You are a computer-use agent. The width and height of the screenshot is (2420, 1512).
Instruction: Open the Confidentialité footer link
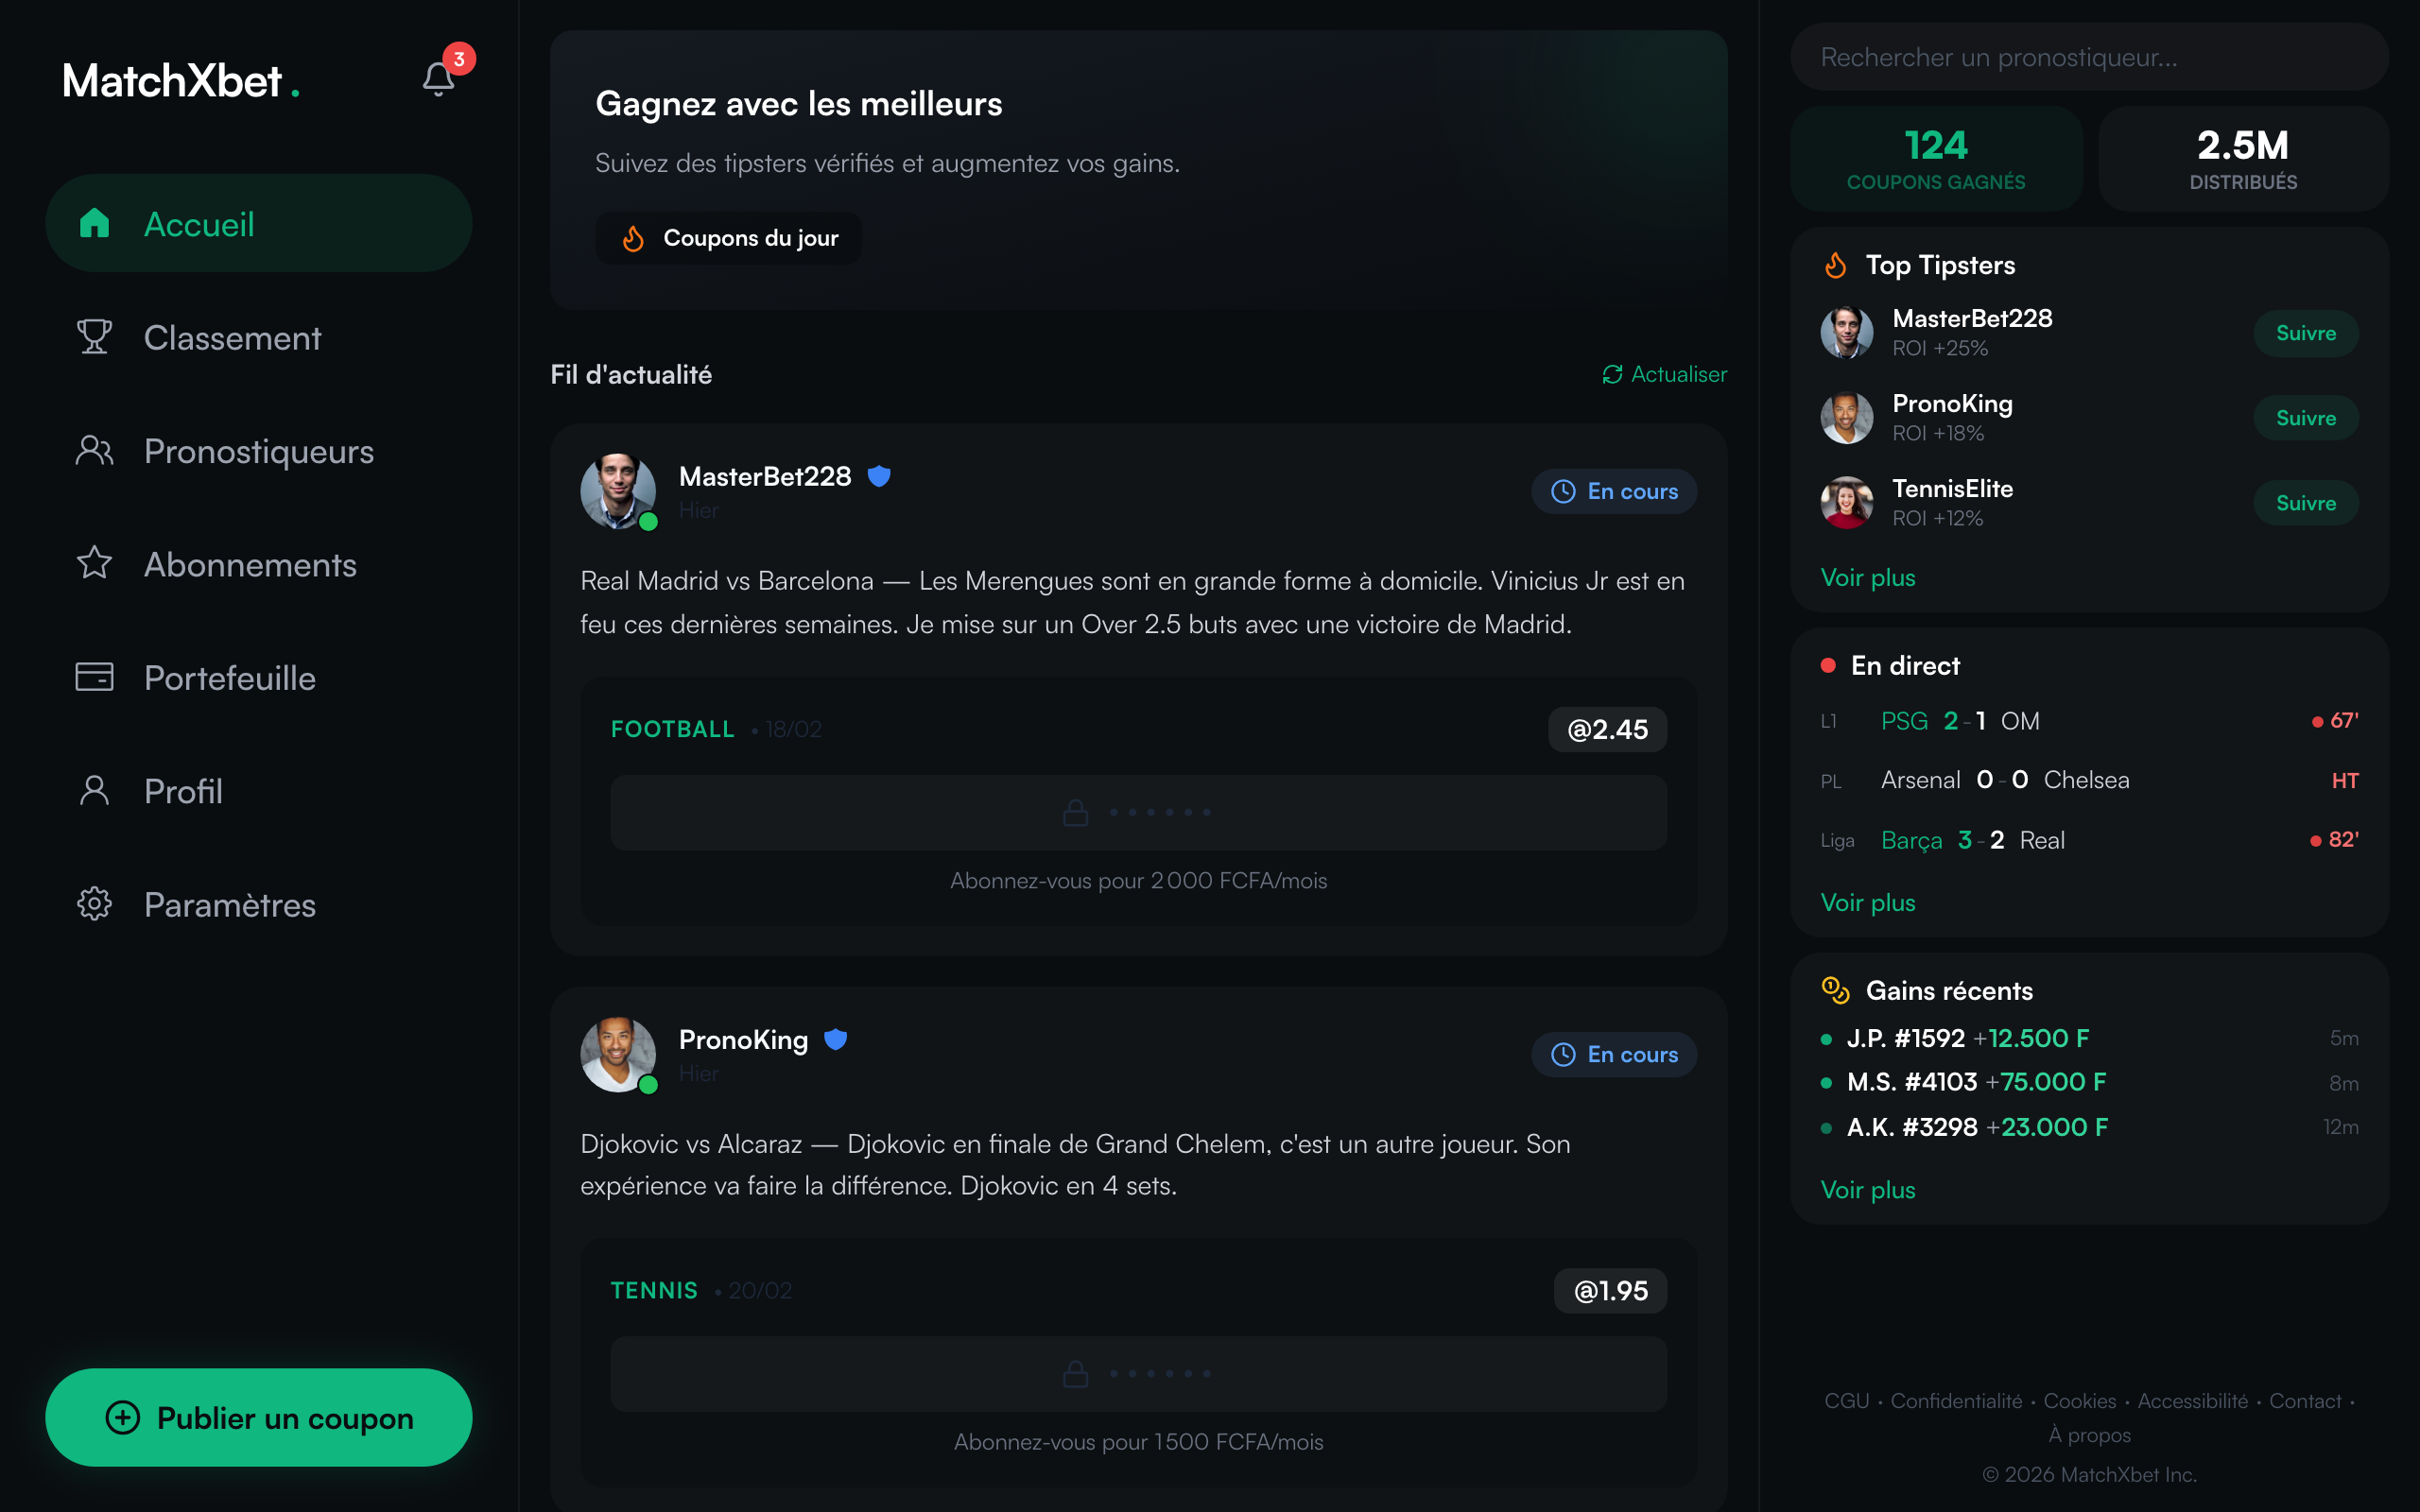coord(1955,1400)
